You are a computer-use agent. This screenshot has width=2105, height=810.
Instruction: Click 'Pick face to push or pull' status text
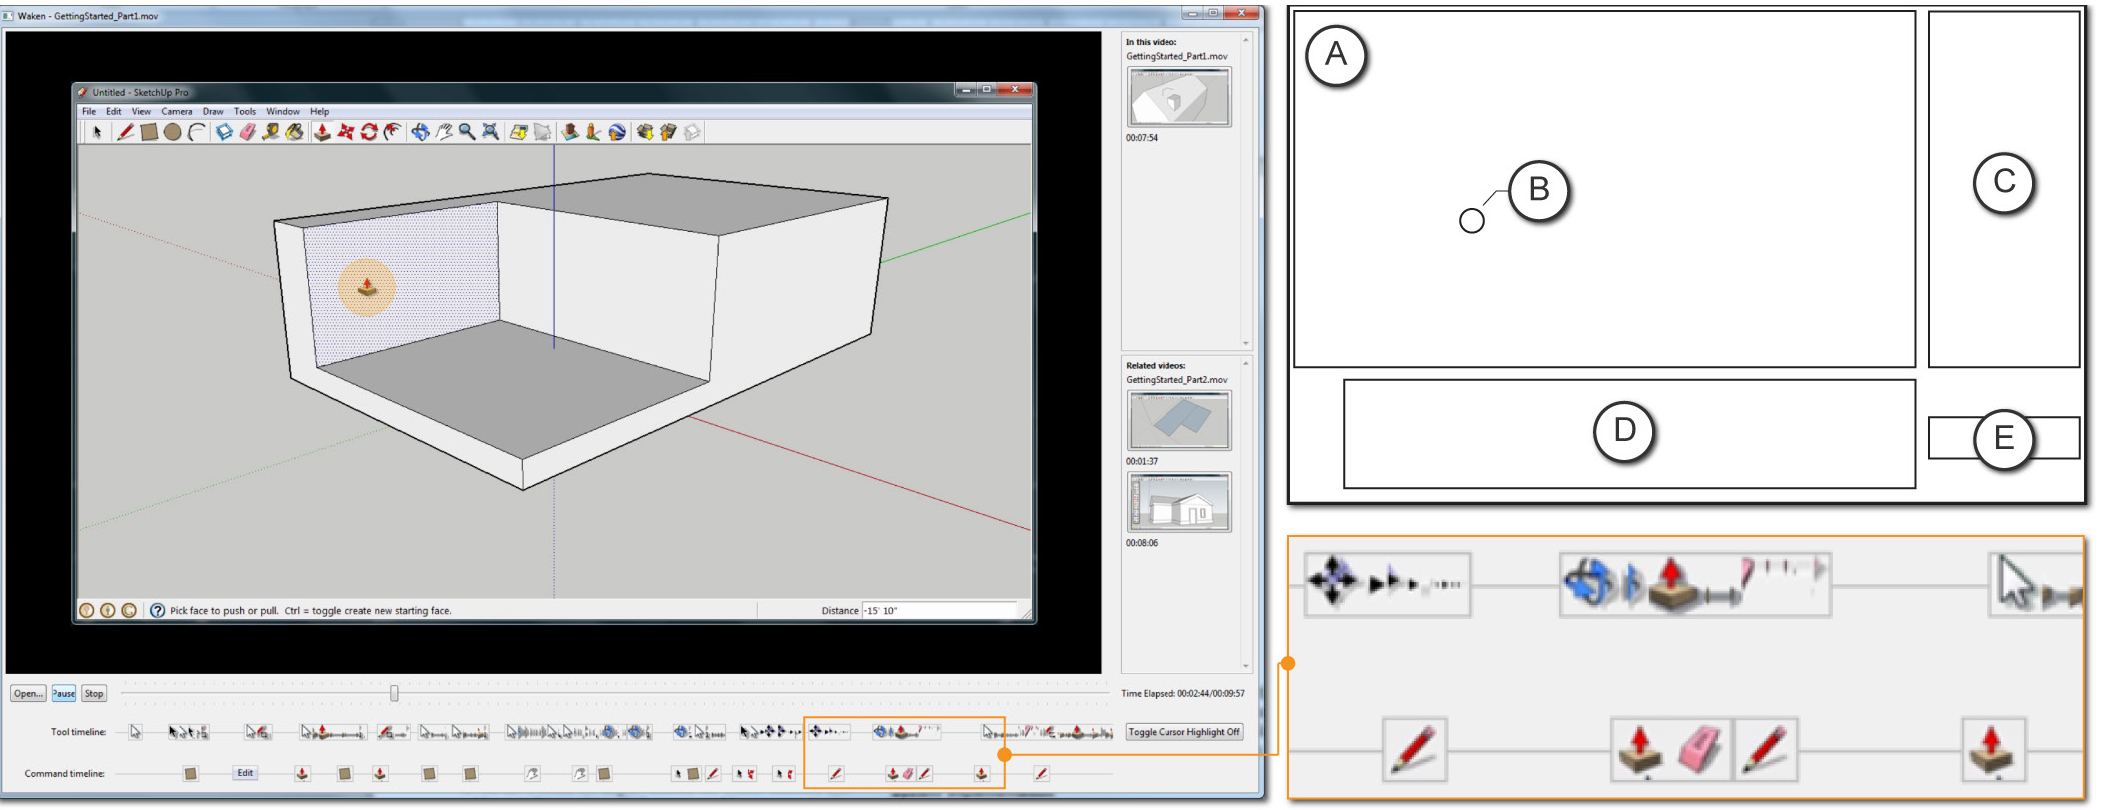[224, 610]
